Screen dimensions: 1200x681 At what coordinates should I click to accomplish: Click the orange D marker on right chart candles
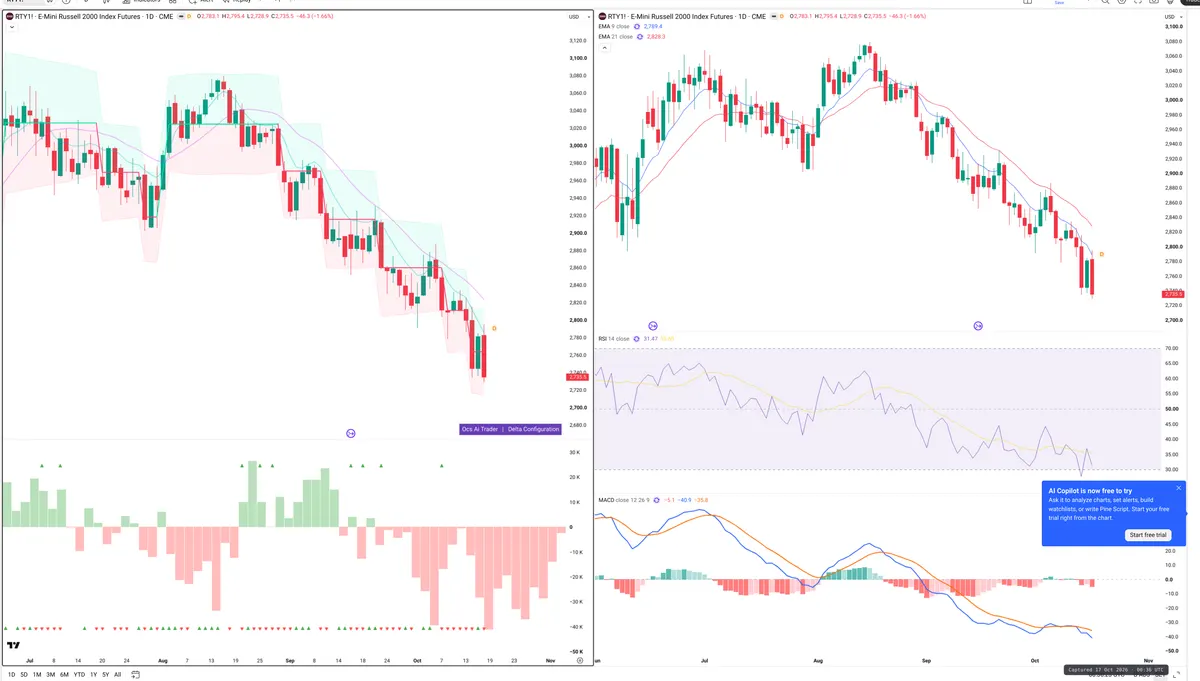coord(1101,254)
